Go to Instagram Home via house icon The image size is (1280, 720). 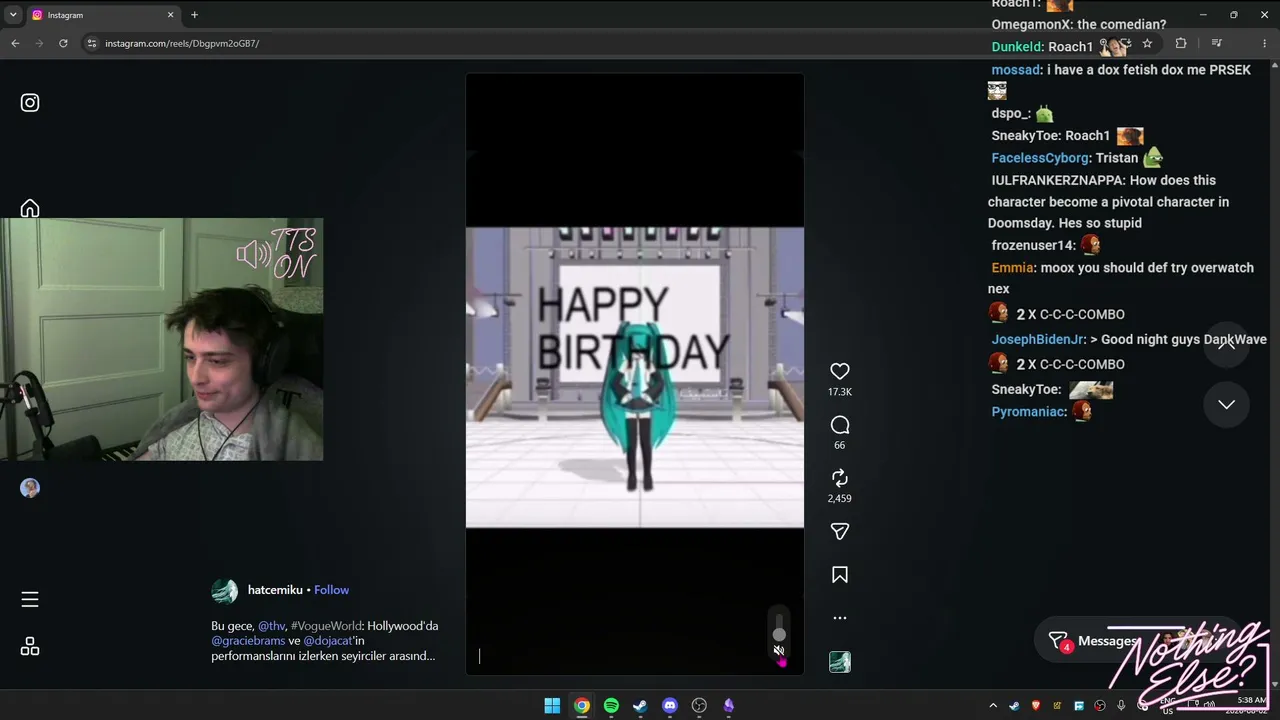point(30,208)
